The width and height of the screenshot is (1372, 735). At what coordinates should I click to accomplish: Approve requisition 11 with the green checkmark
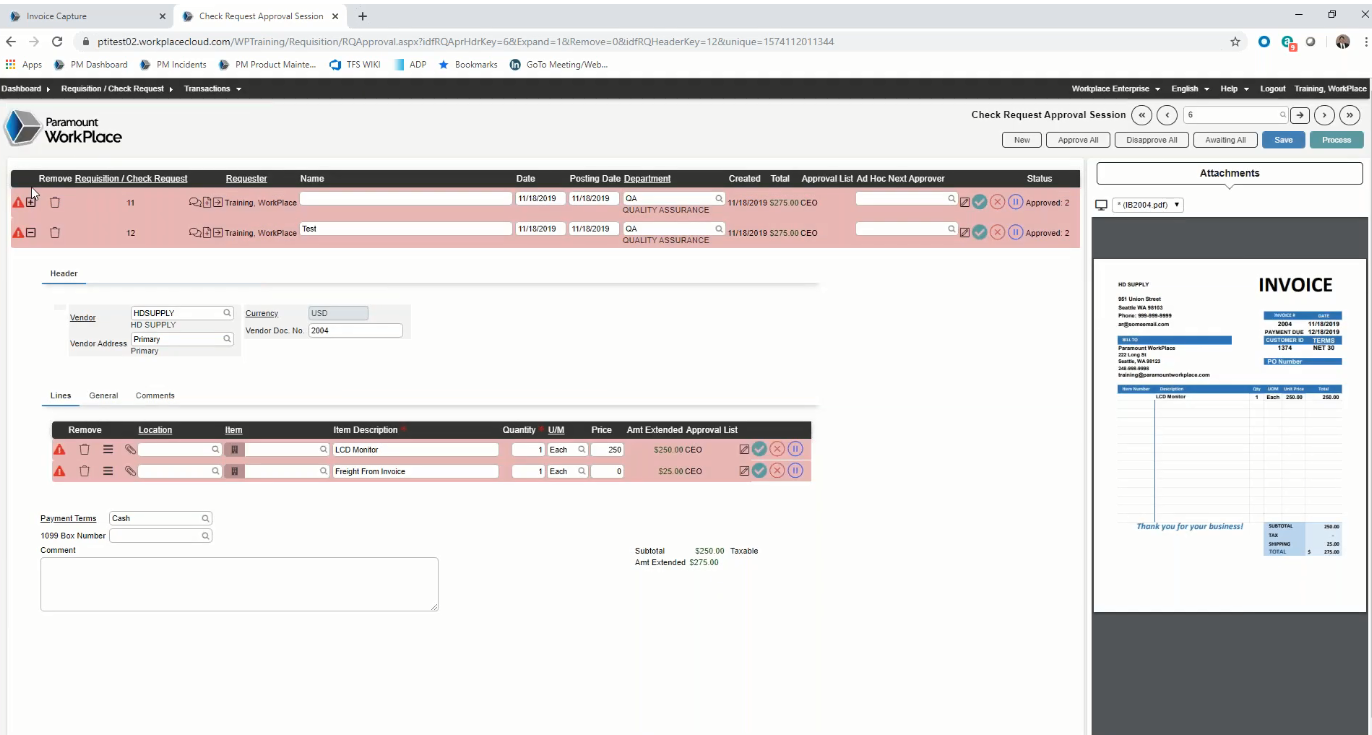pos(980,203)
